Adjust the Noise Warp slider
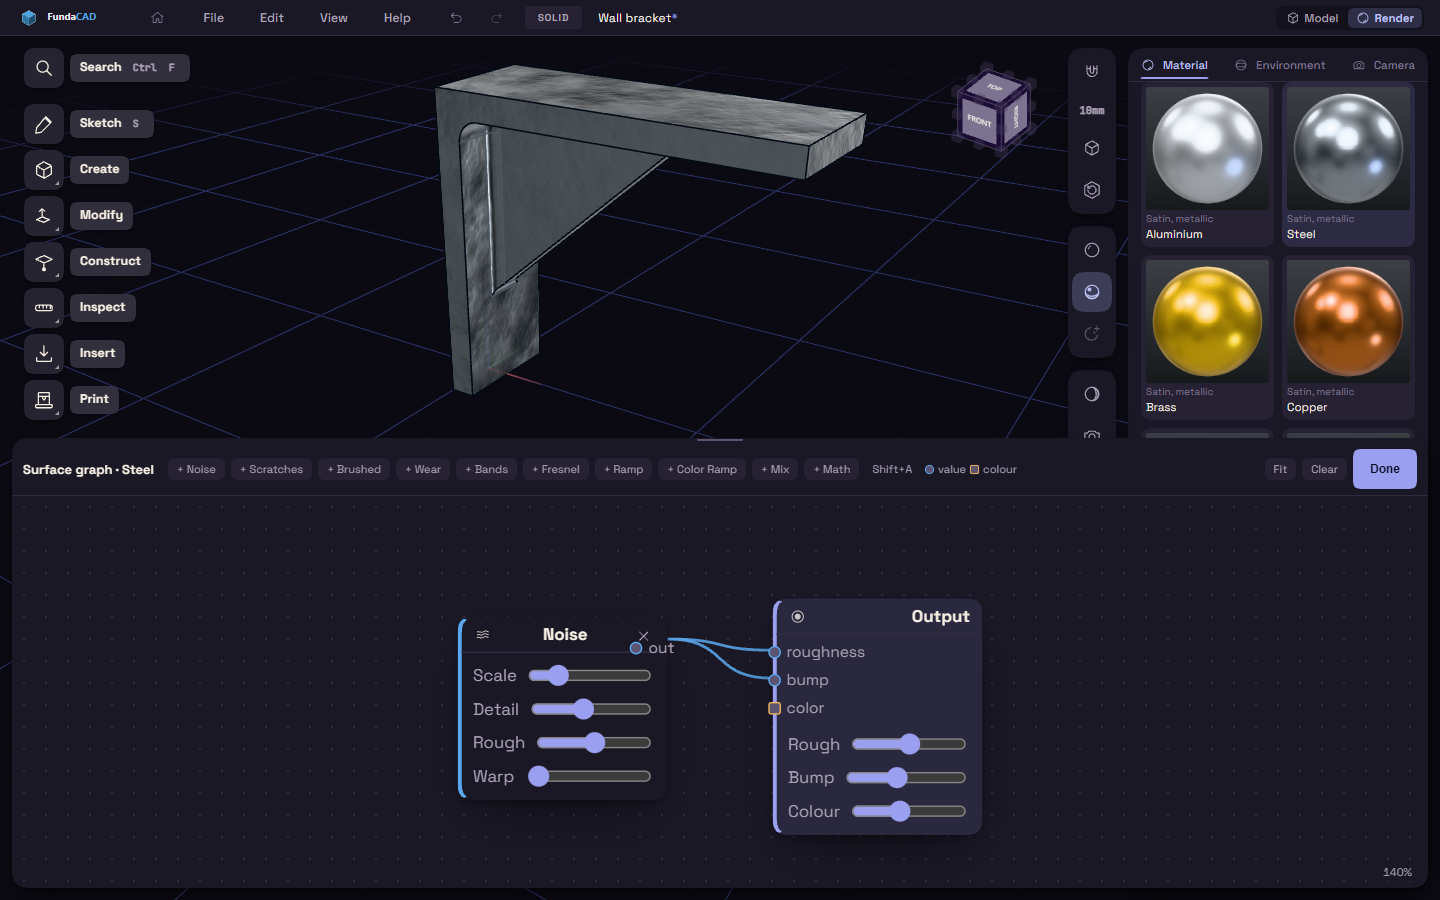This screenshot has height=900, width=1440. [x=590, y=776]
